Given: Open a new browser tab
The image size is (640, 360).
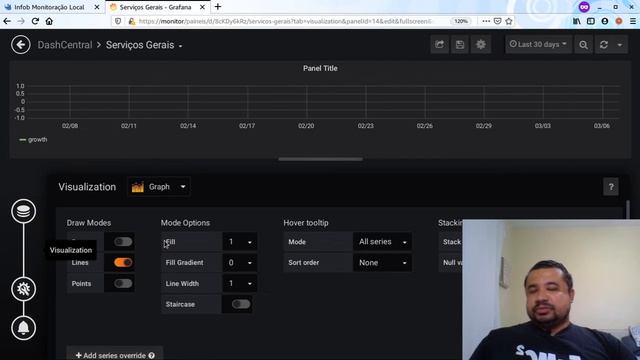Looking at the screenshot, I should coord(218,7).
